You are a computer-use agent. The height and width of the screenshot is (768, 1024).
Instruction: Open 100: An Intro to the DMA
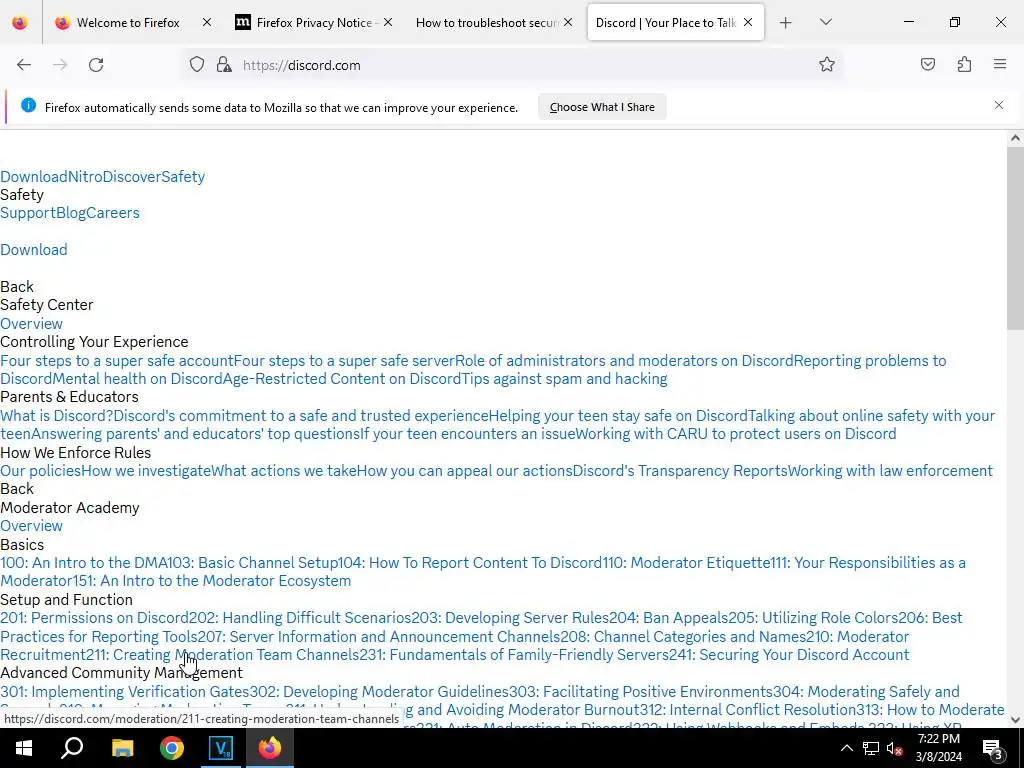(x=83, y=563)
